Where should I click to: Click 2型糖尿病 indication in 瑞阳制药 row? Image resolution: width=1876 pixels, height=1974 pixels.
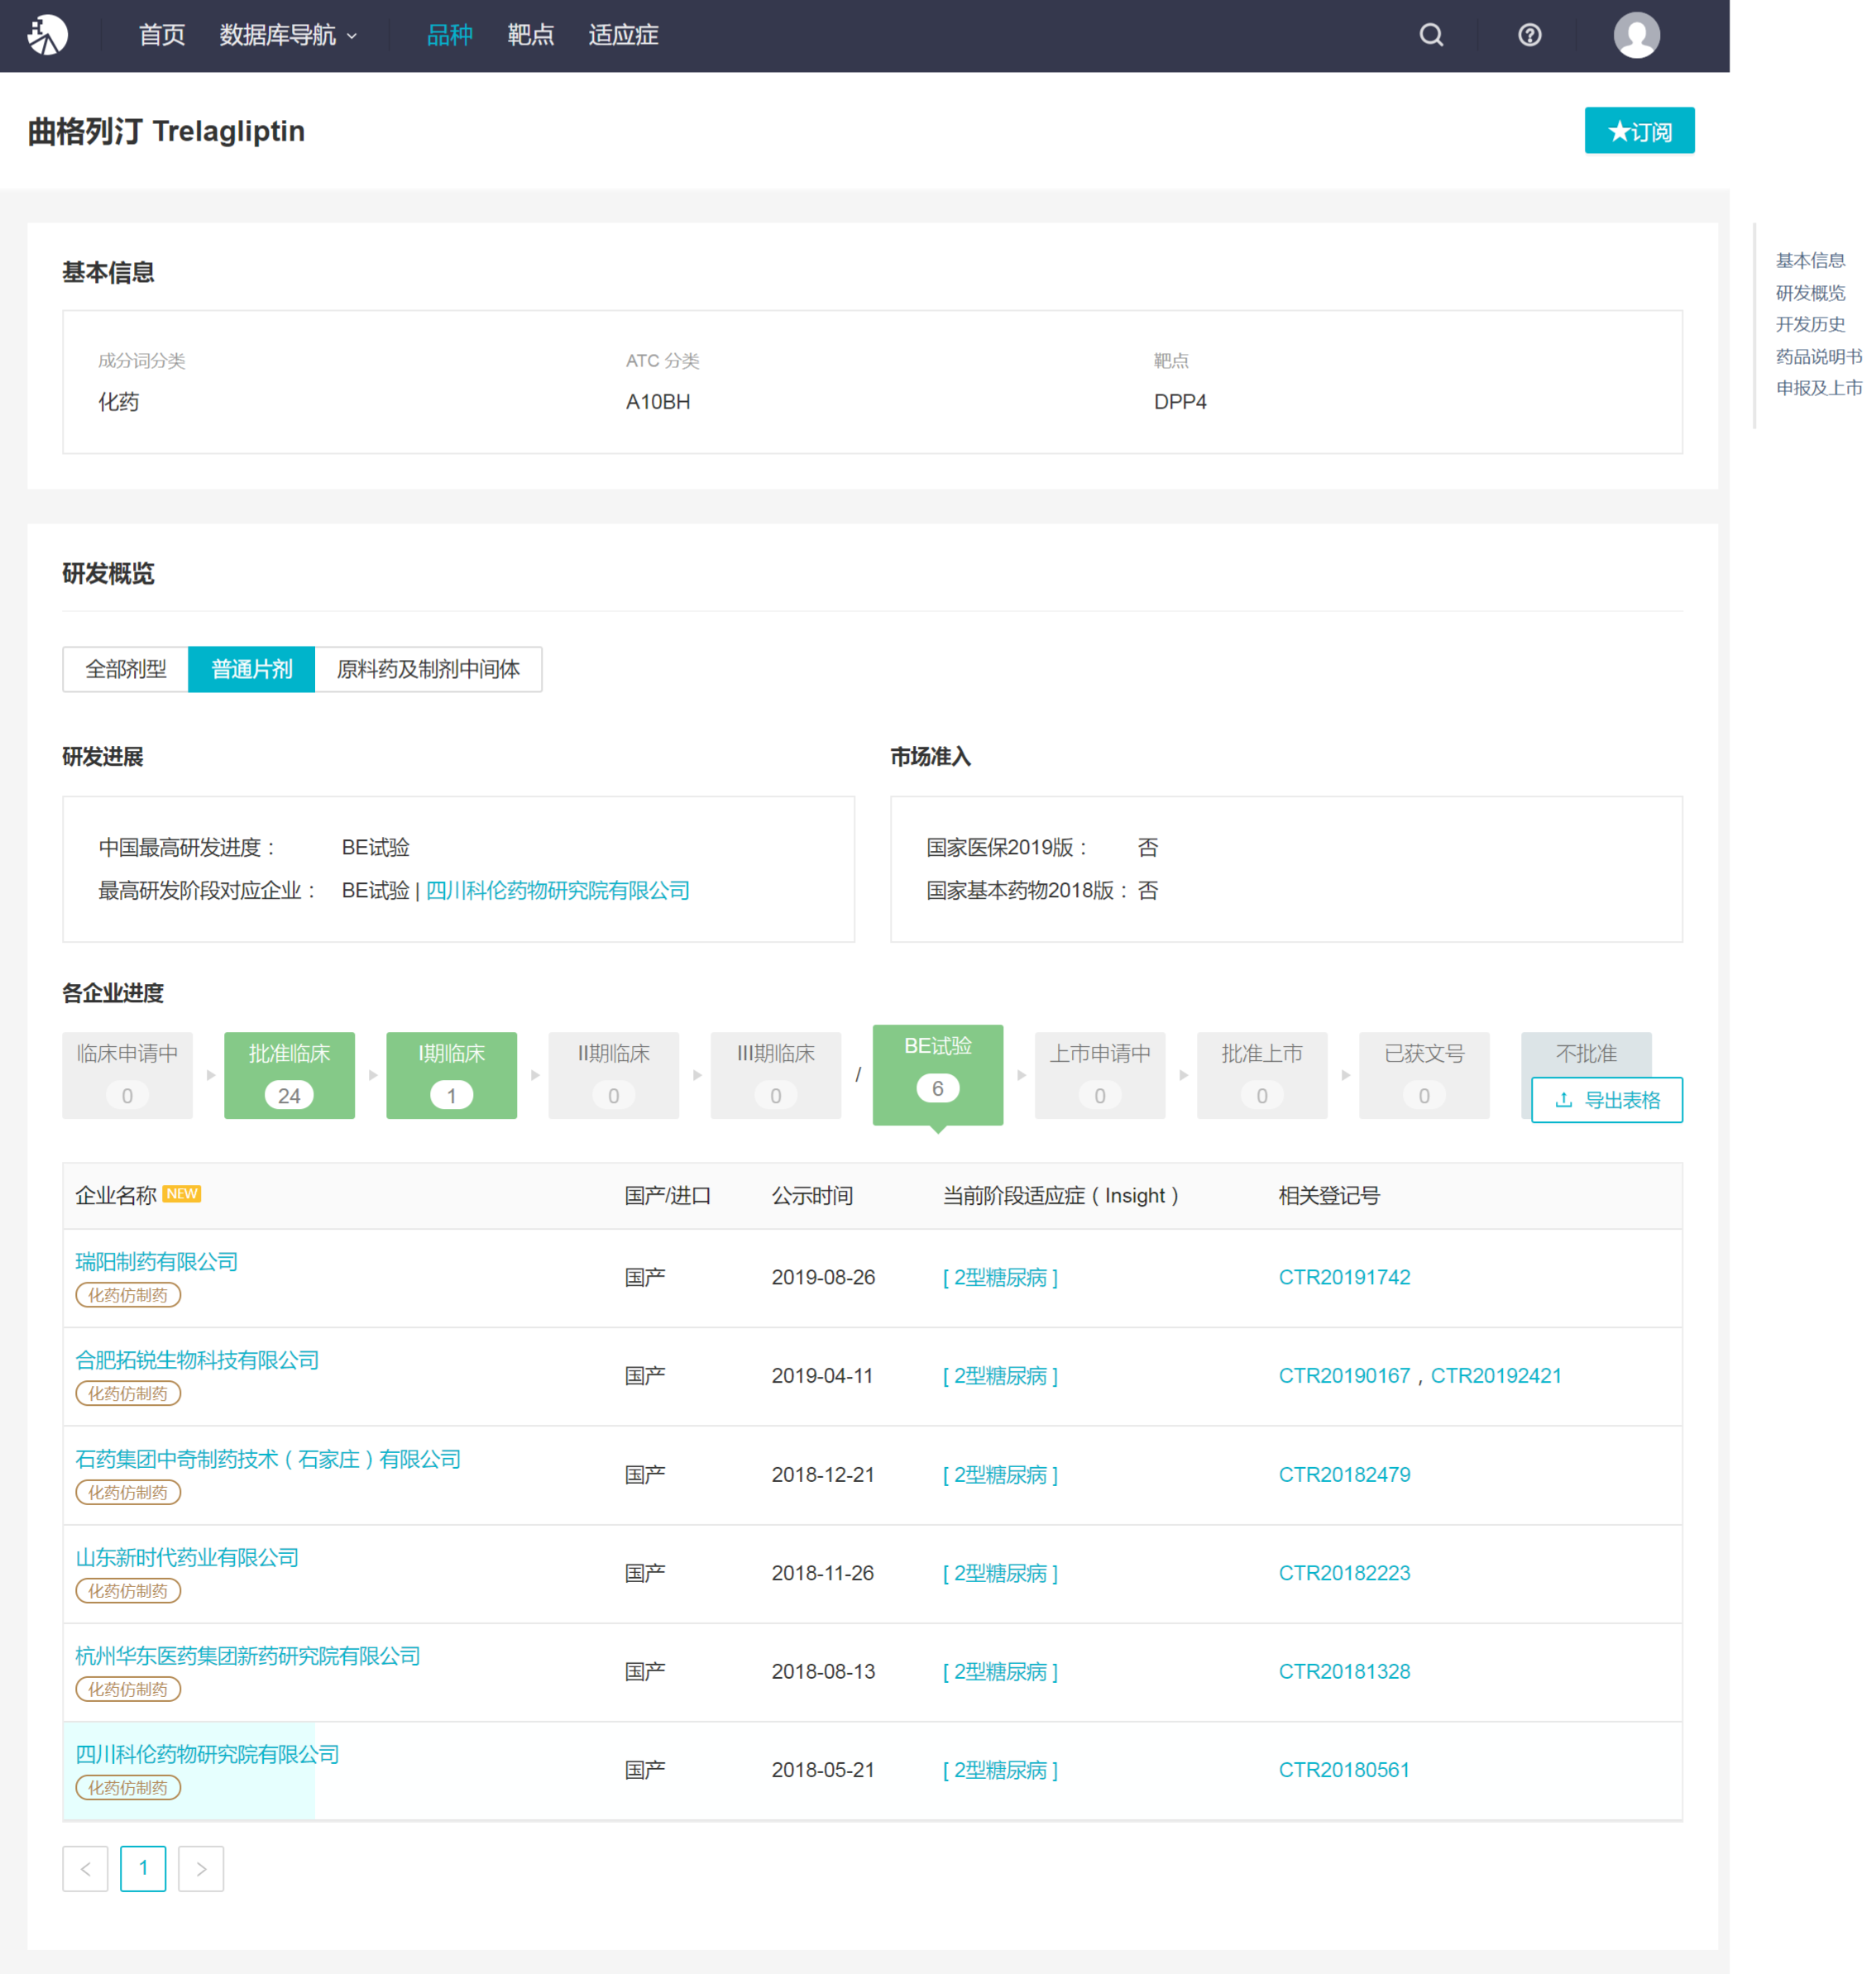click(x=1000, y=1277)
